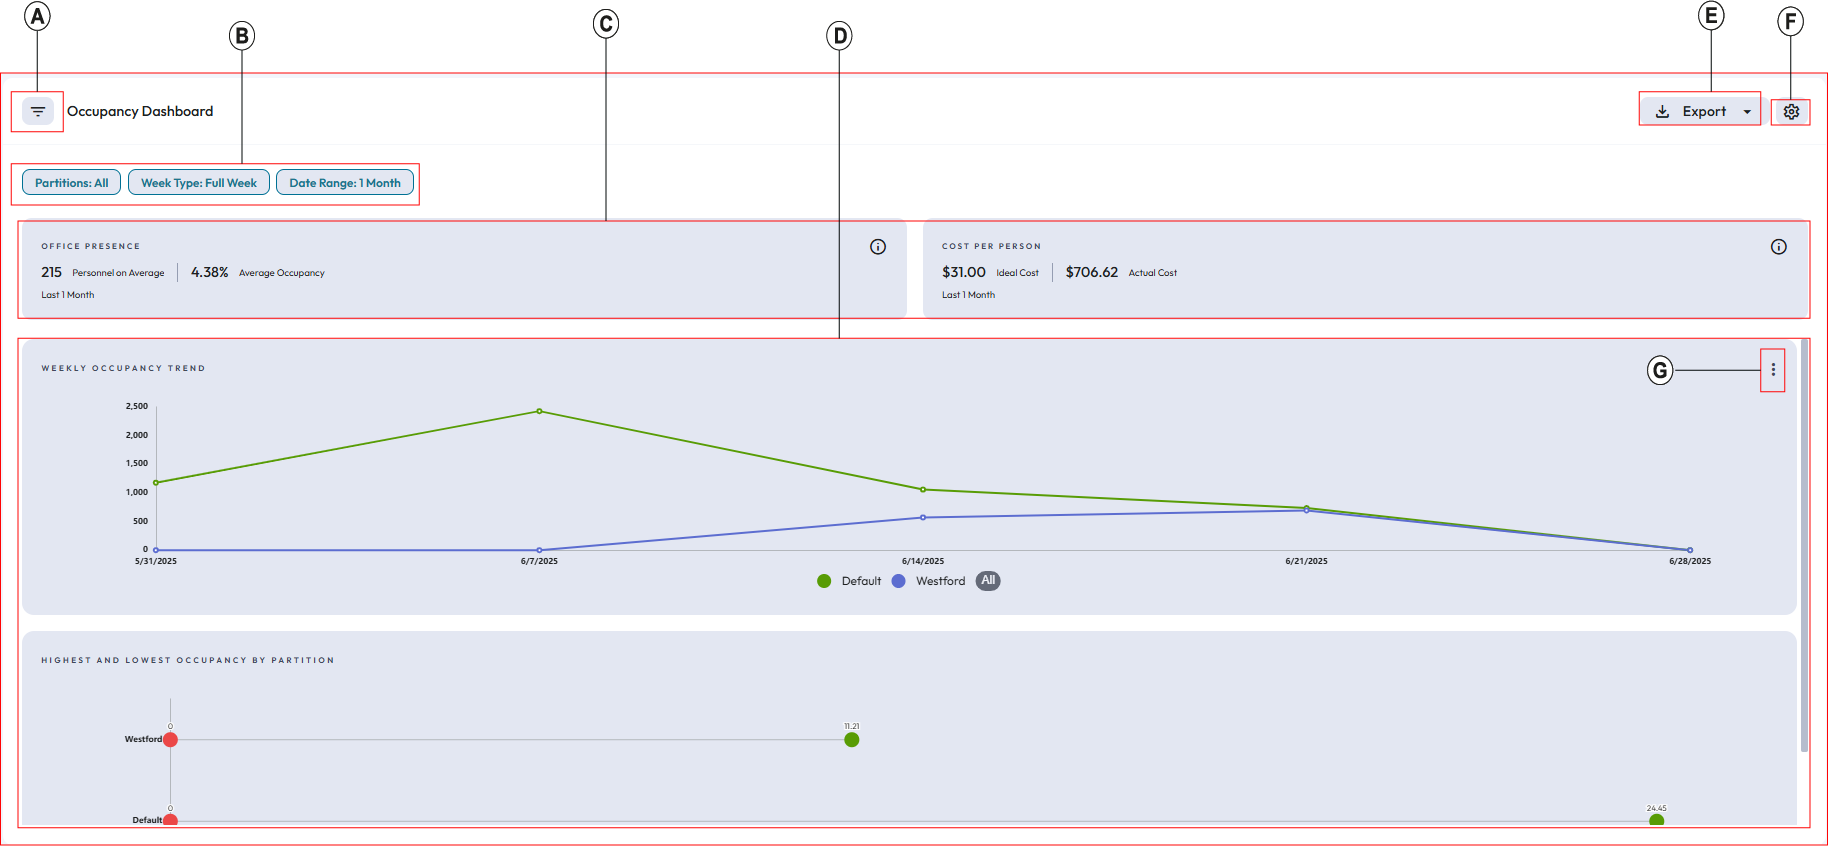This screenshot has height=846, width=1828.
Task: Click the red Westford lowest occupancy dot
Action: tap(171, 740)
